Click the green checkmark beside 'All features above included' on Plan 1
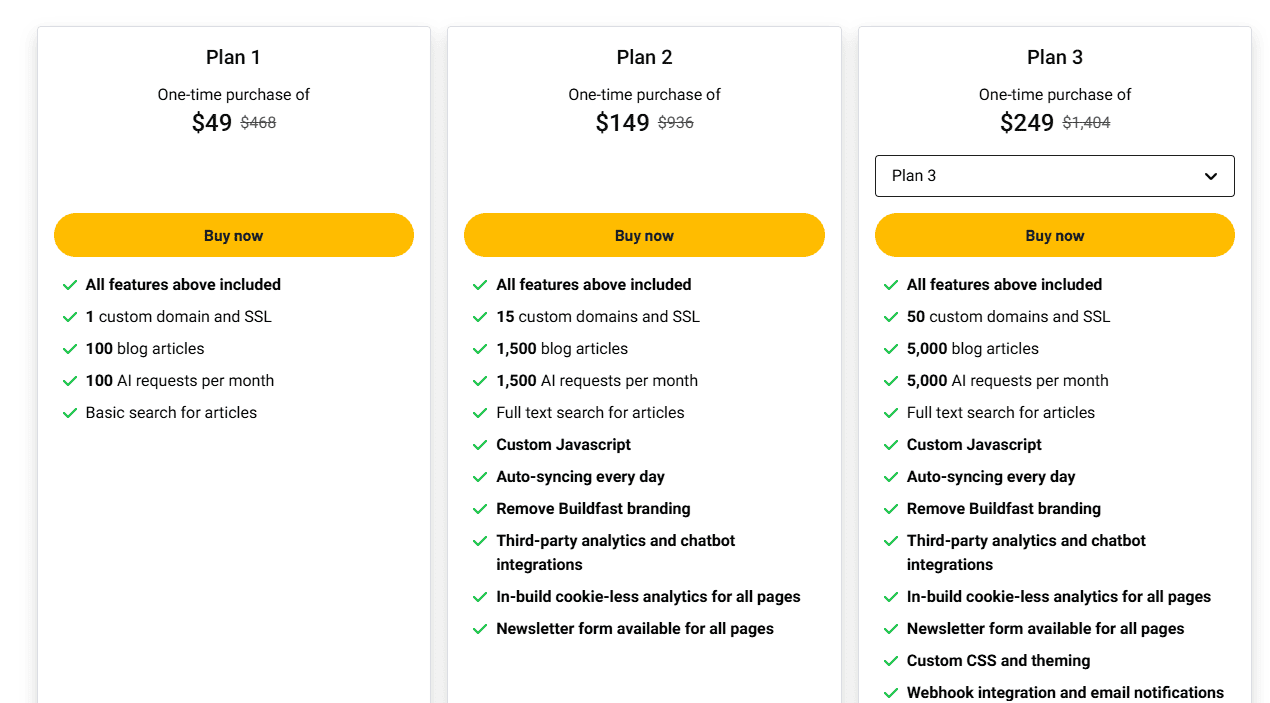The height and width of the screenshot is (703, 1270). pos(70,285)
